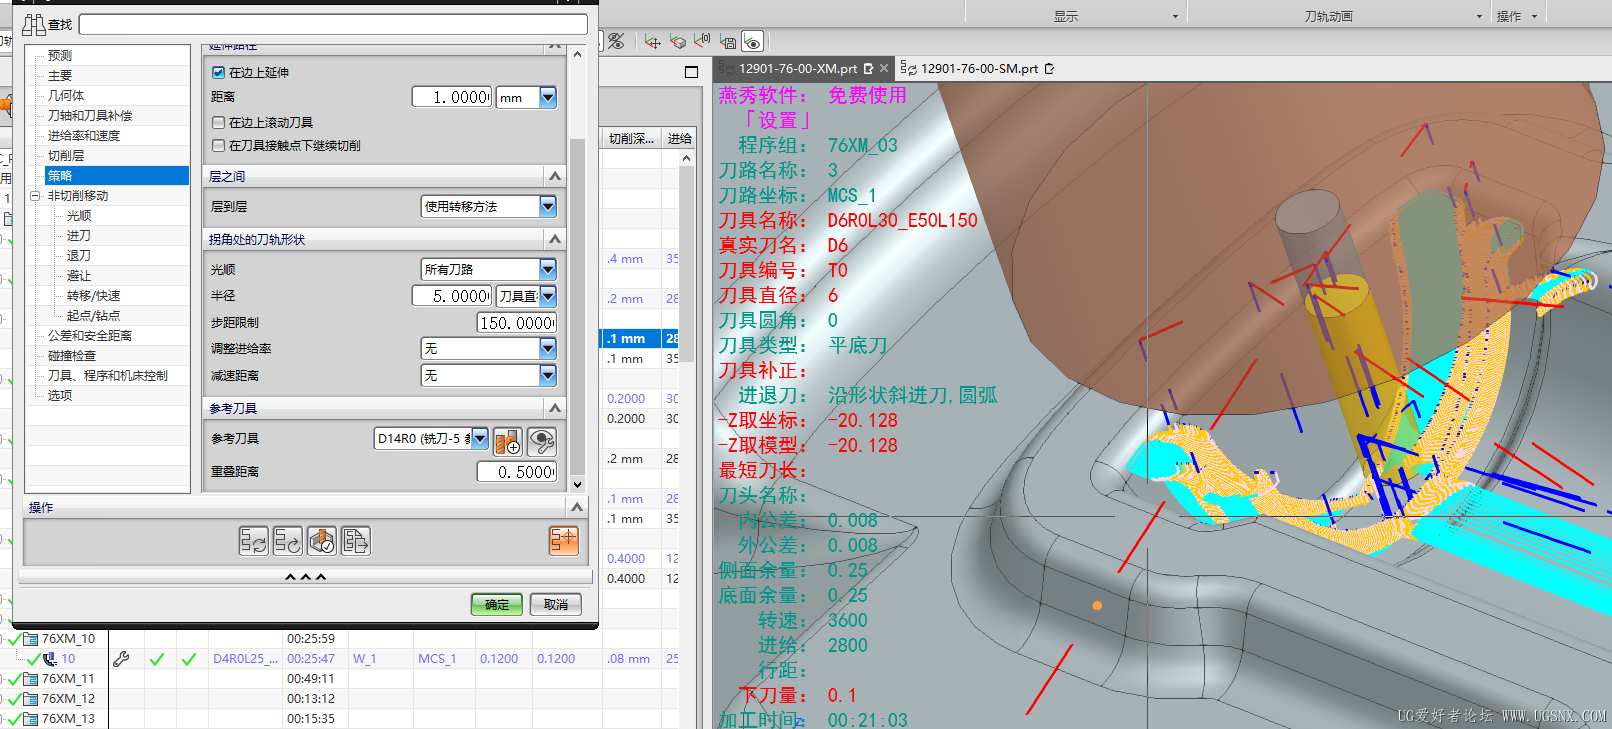Click the create new reference tool icon
The height and width of the screenshot is (729, 1612).
coord(508,441)
